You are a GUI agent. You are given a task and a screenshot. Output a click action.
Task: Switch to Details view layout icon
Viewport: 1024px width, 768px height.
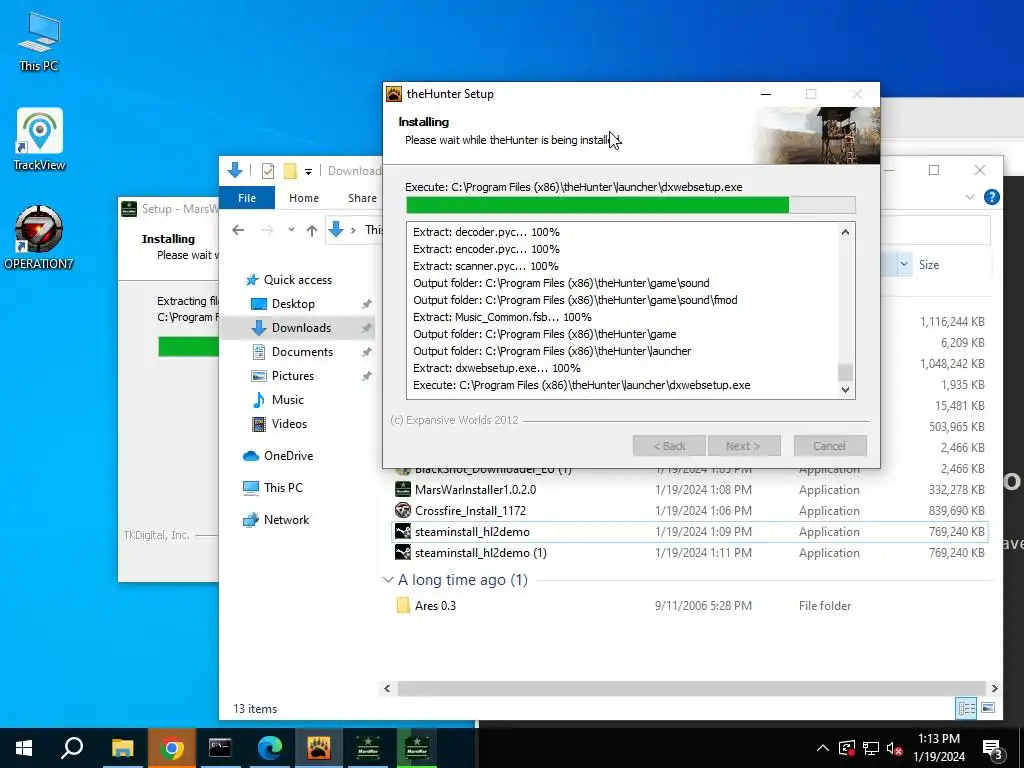tap(966, 708)
